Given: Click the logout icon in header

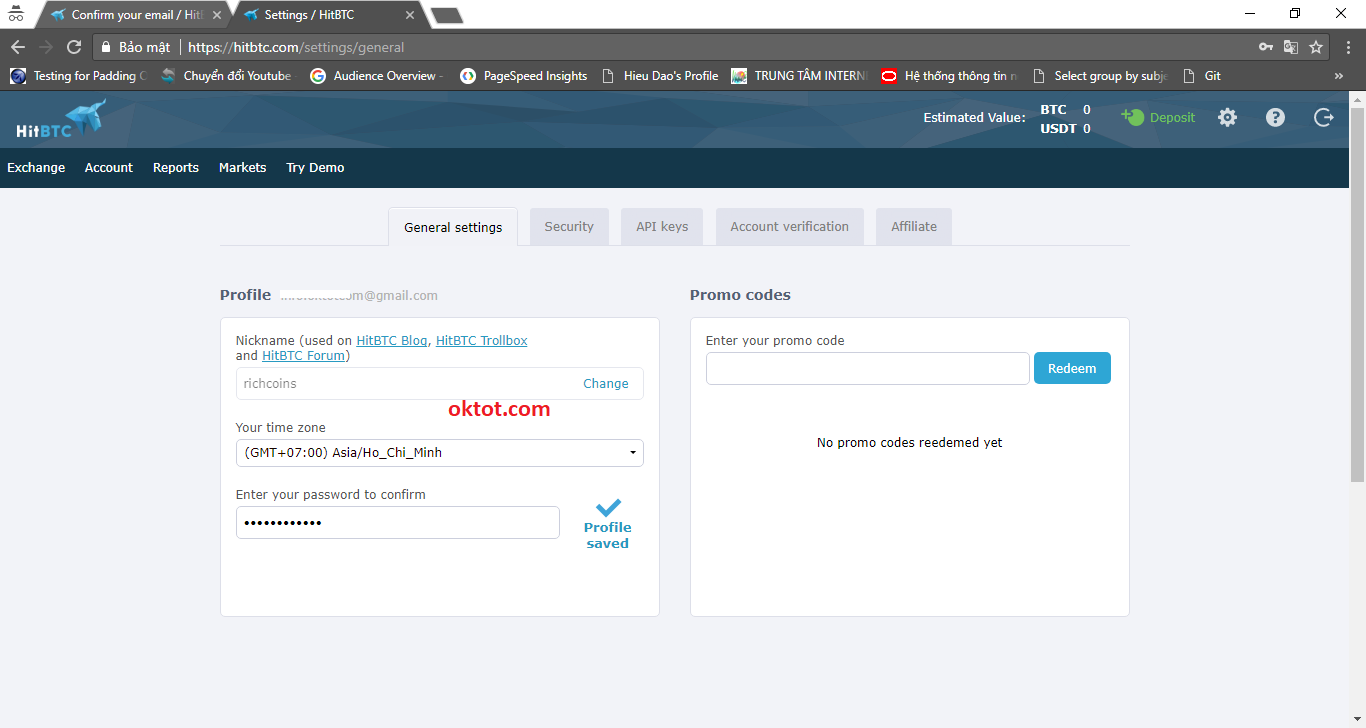Looking at the screenshot, I should click(1323, 118).
